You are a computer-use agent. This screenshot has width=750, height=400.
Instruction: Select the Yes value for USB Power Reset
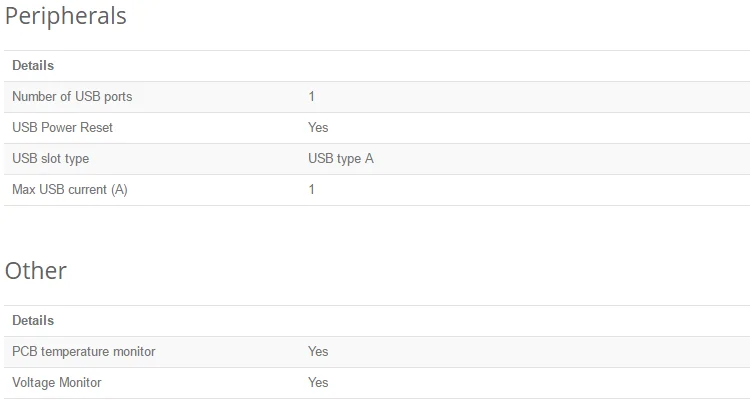[318, 128]
